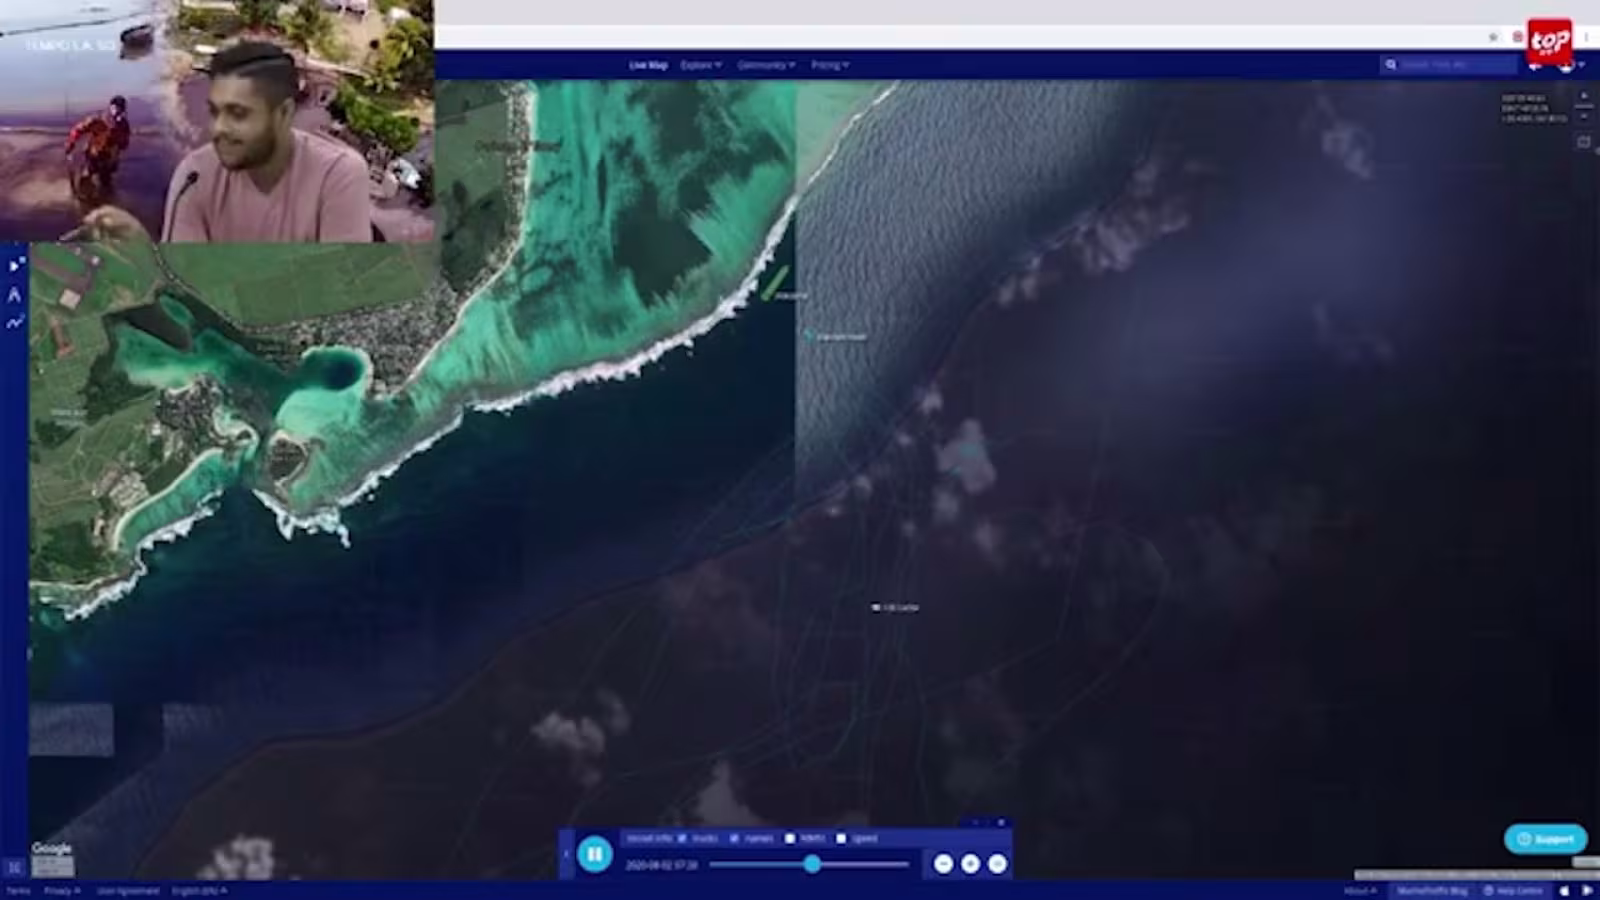Expand the Community dropdown menu
The width and height of the screenshot is (1600, 900).
(766, 65)
